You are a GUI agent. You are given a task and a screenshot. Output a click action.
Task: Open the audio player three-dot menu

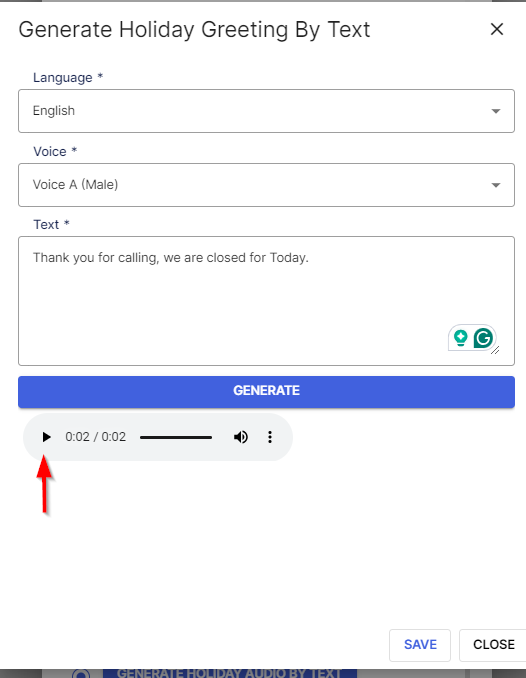point(270,437)
